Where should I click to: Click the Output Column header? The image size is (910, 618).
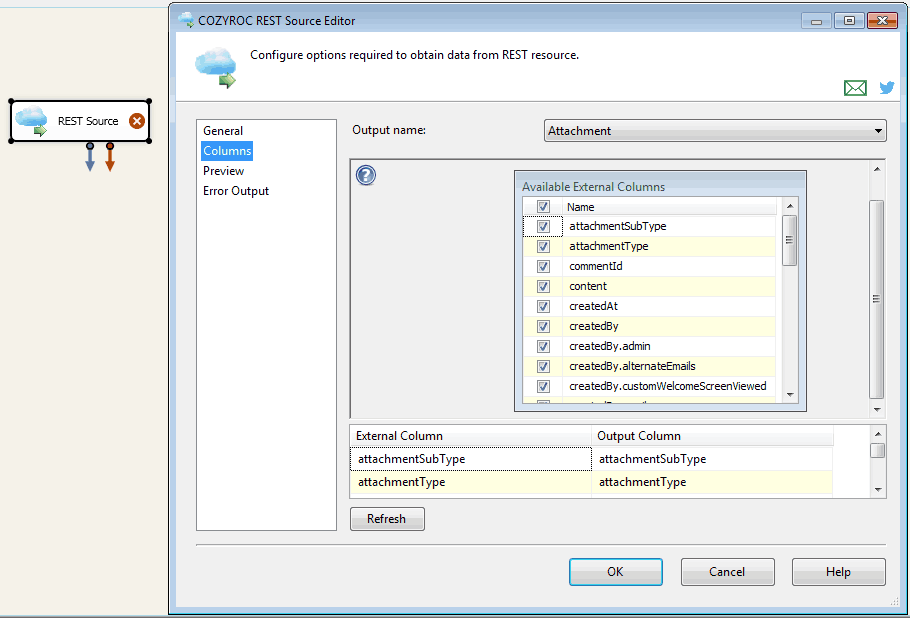pyautogui.click(x=712, y=436)
